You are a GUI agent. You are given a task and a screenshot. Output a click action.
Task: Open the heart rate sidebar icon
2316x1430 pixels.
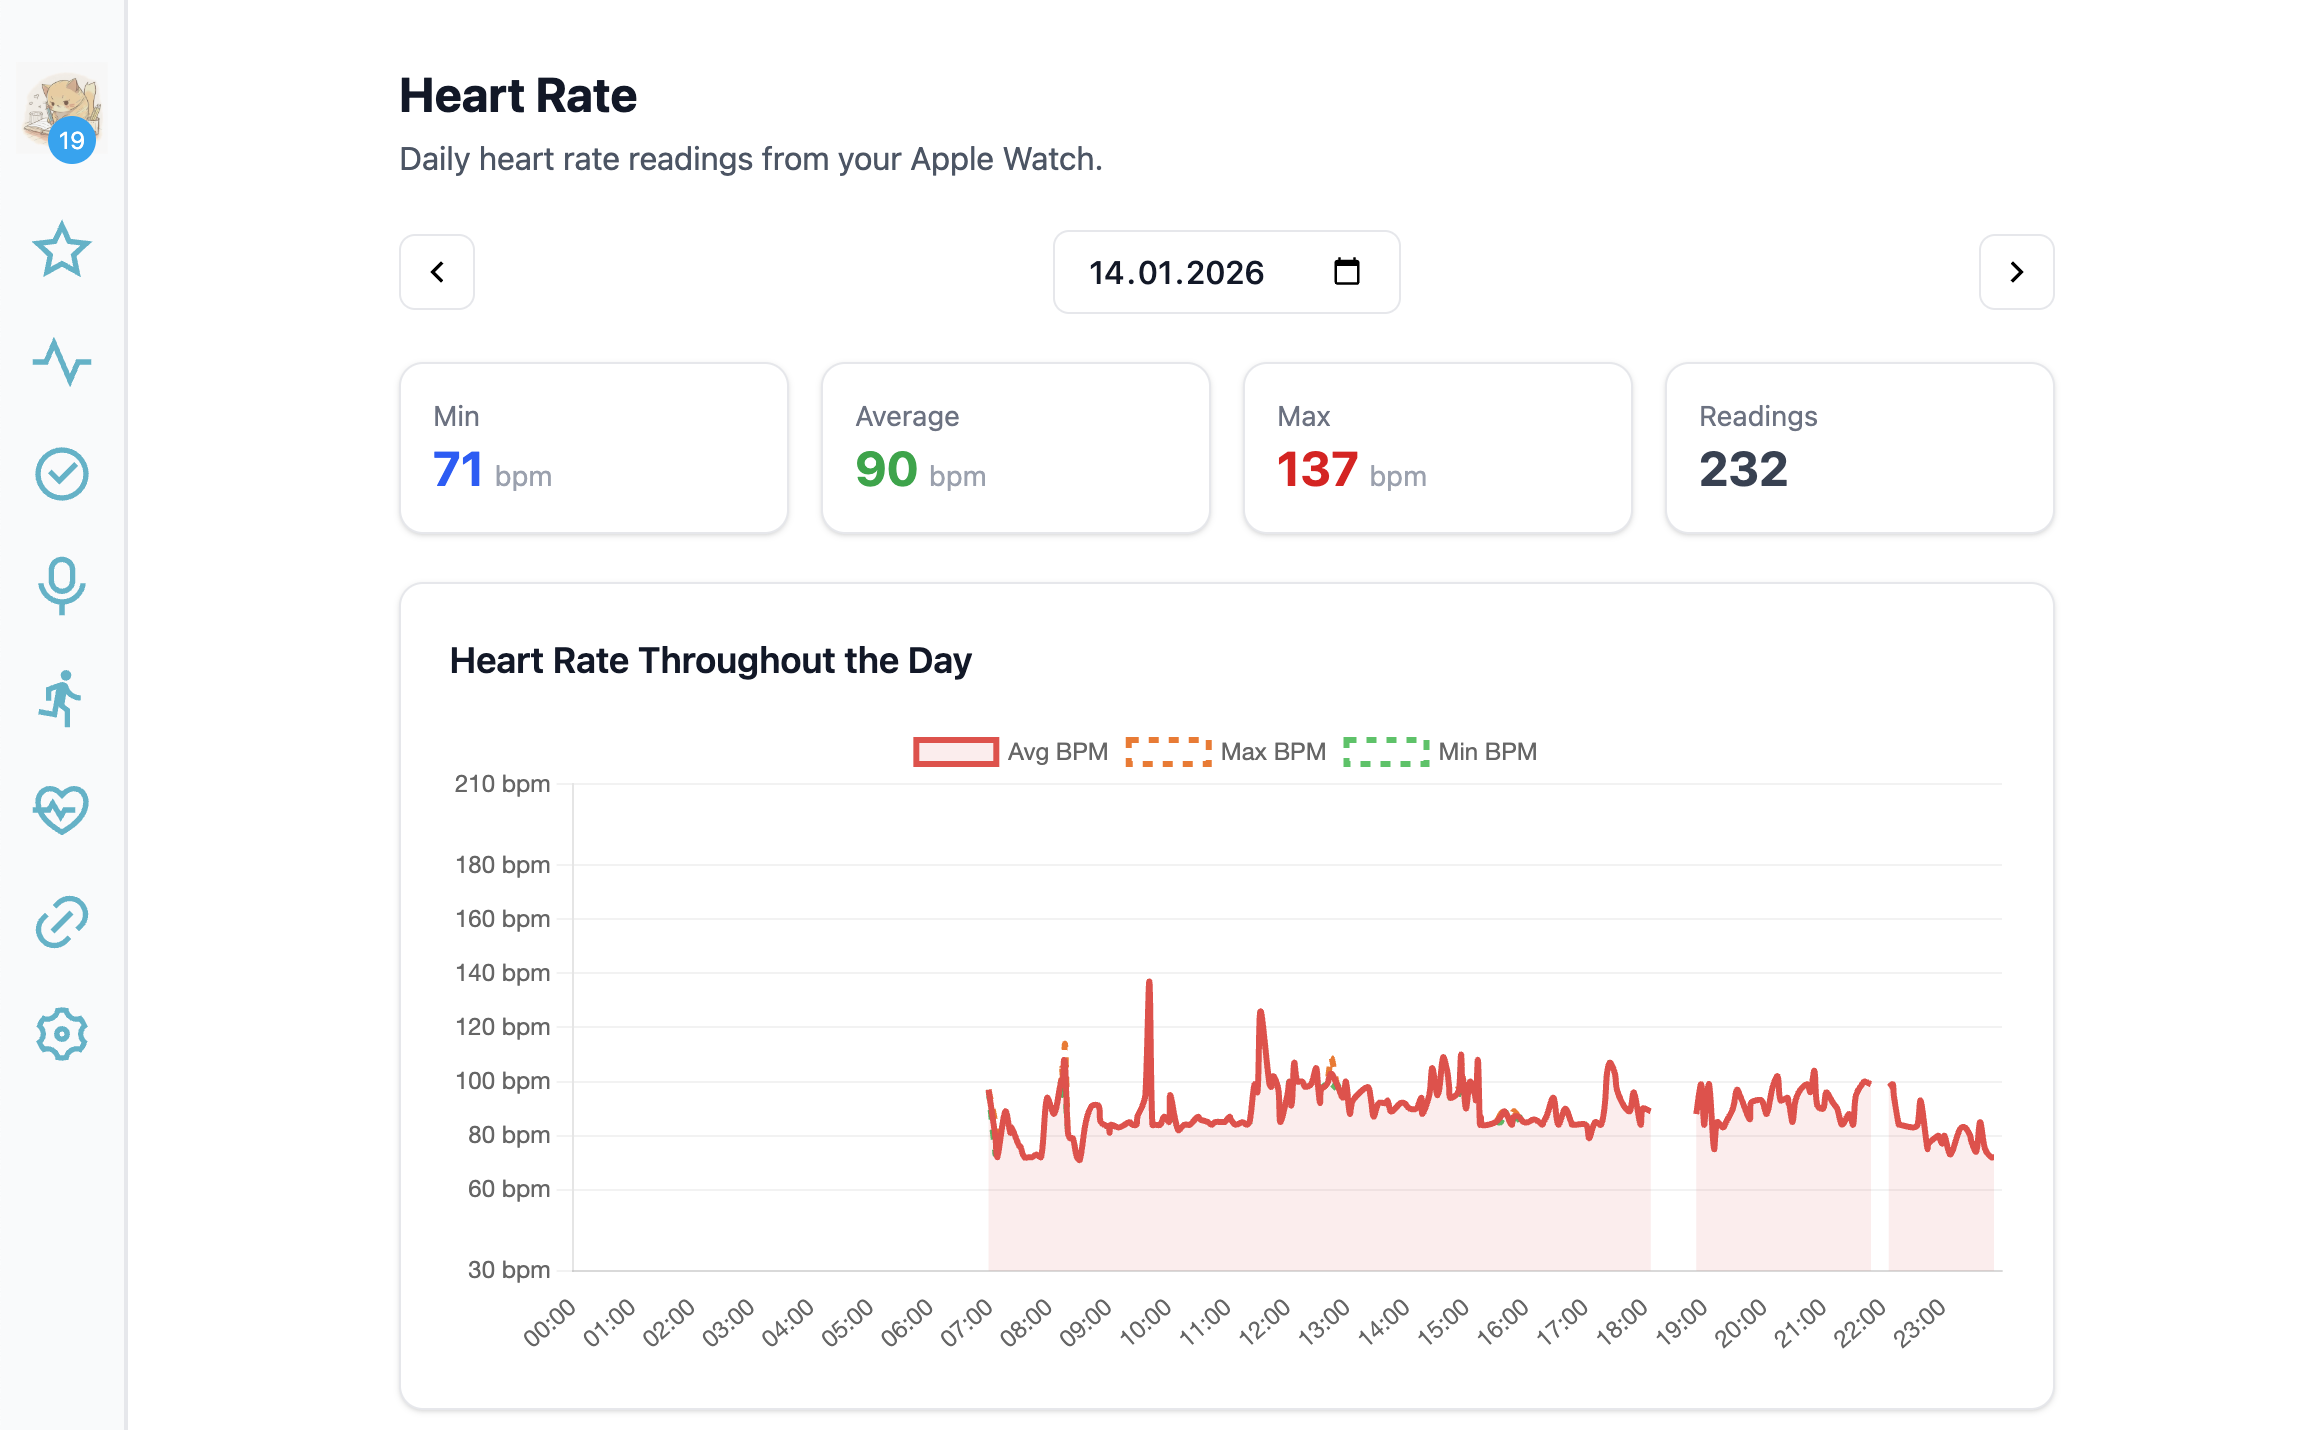click(x=62, y=809)
